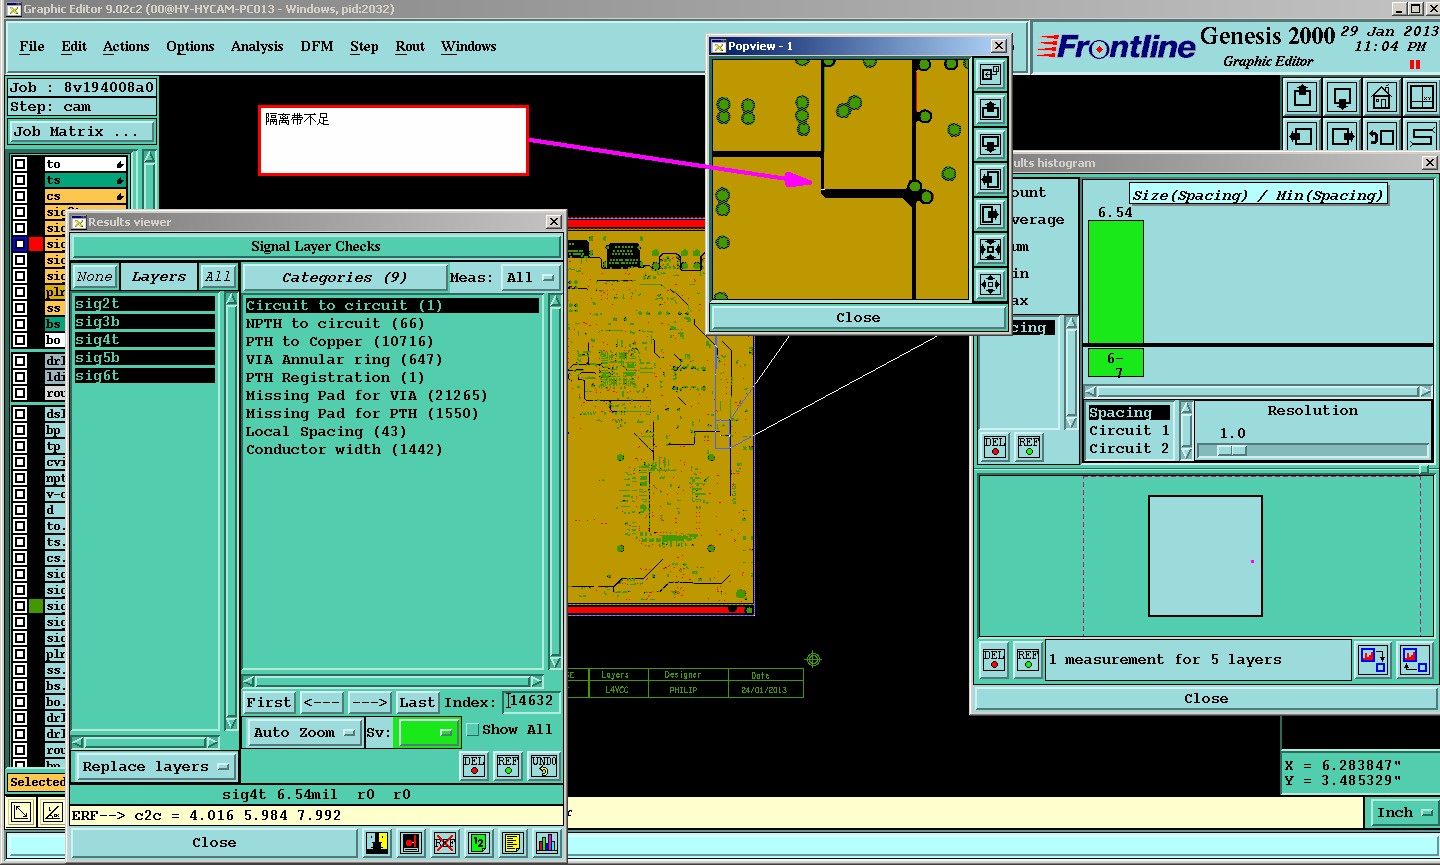The width and height of the screenshot is (1440, 865).
Task: Toggle the checkbox for layer 'ss'
Action: (20, 308)
